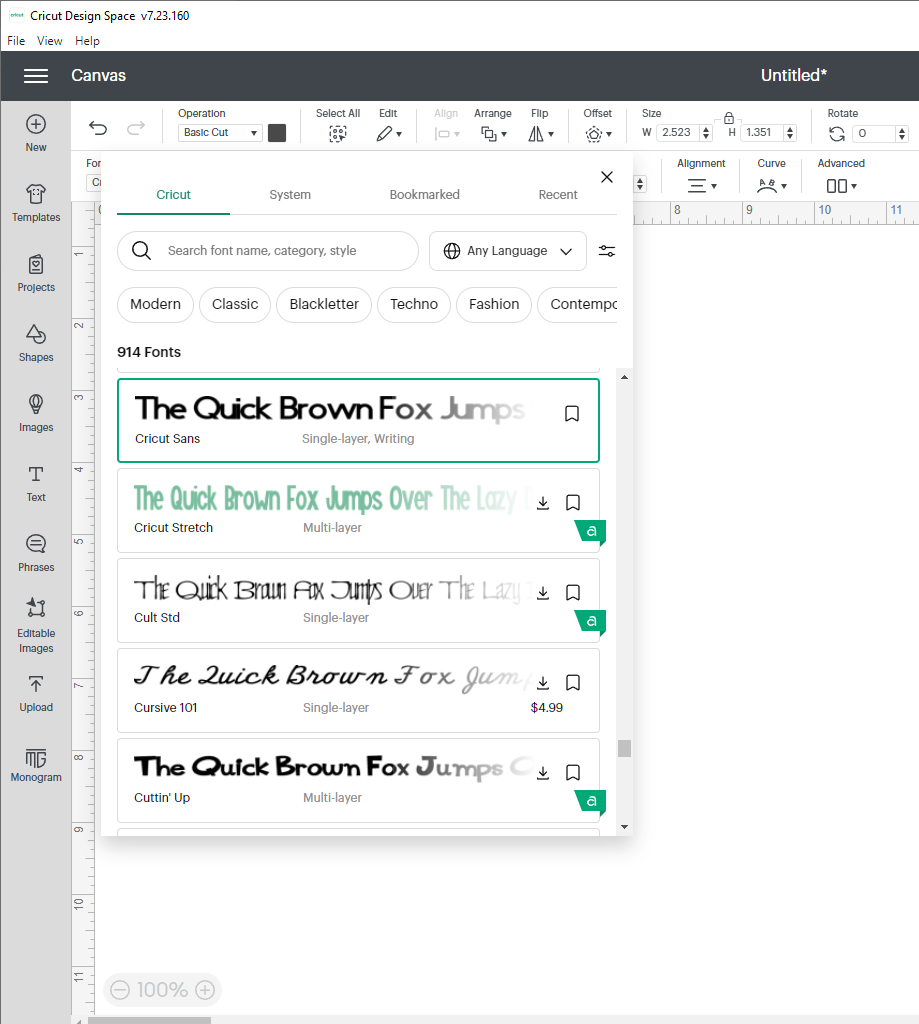Switch to the Cricut fonts tab
Screen dimensions: 919x1024
173,195
